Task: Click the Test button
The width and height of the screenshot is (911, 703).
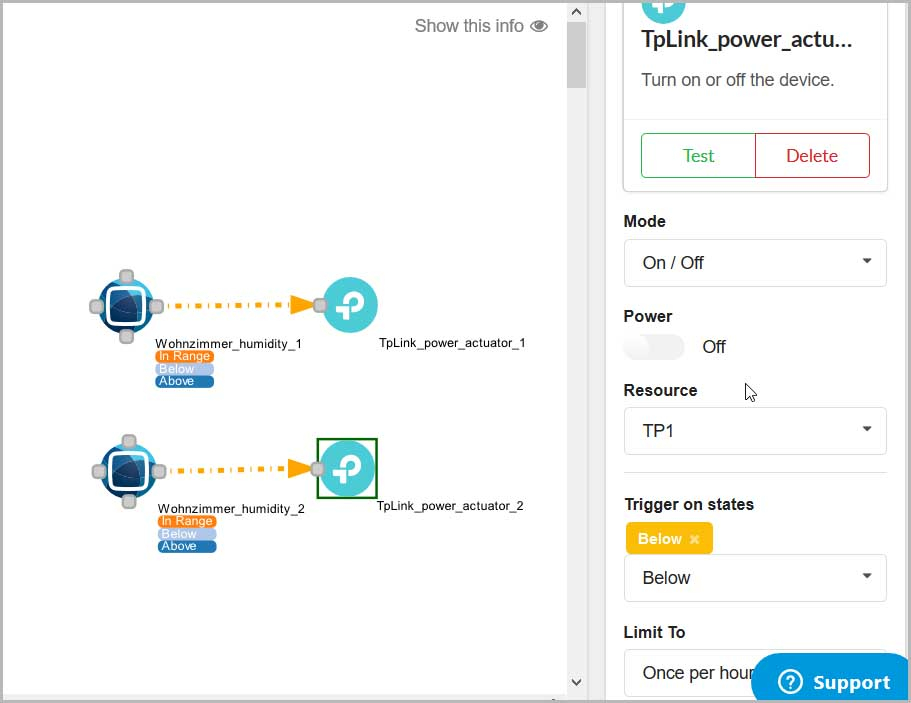Action: pyautogui.click(x=698, y=156)
